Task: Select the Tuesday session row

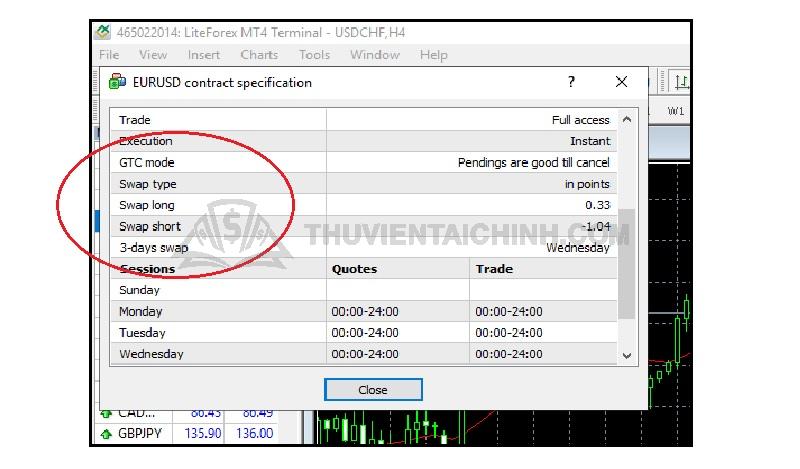Action: pos(364,333)
